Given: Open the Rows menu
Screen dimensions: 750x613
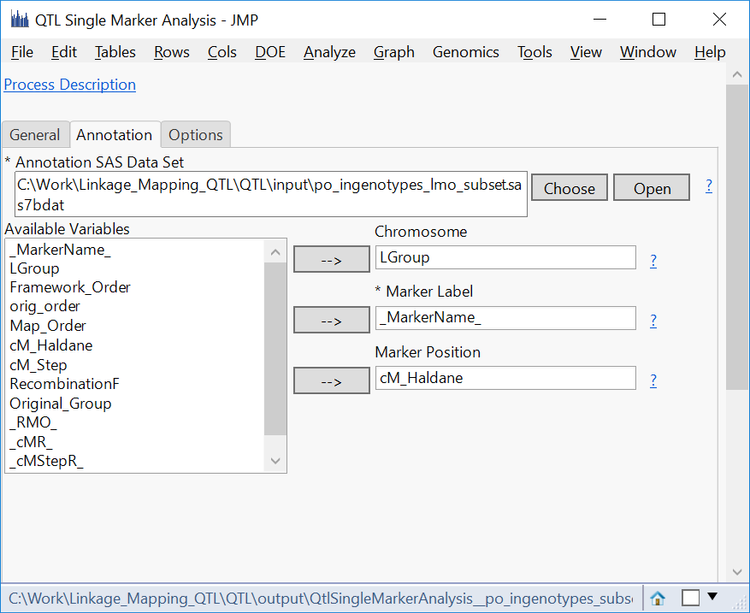Looking at the screenshot, I should pyautogui.click(x=172, y=52).
